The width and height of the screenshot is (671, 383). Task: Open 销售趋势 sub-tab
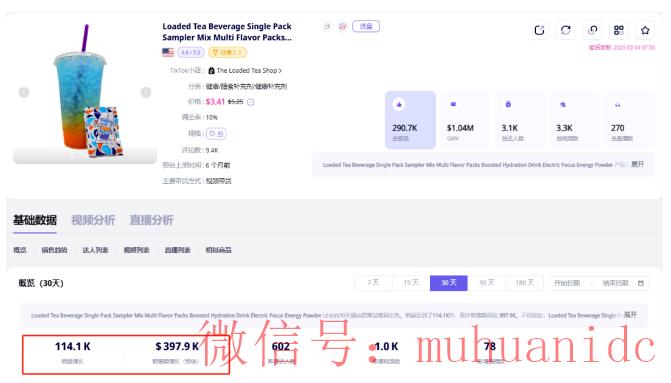54,250
